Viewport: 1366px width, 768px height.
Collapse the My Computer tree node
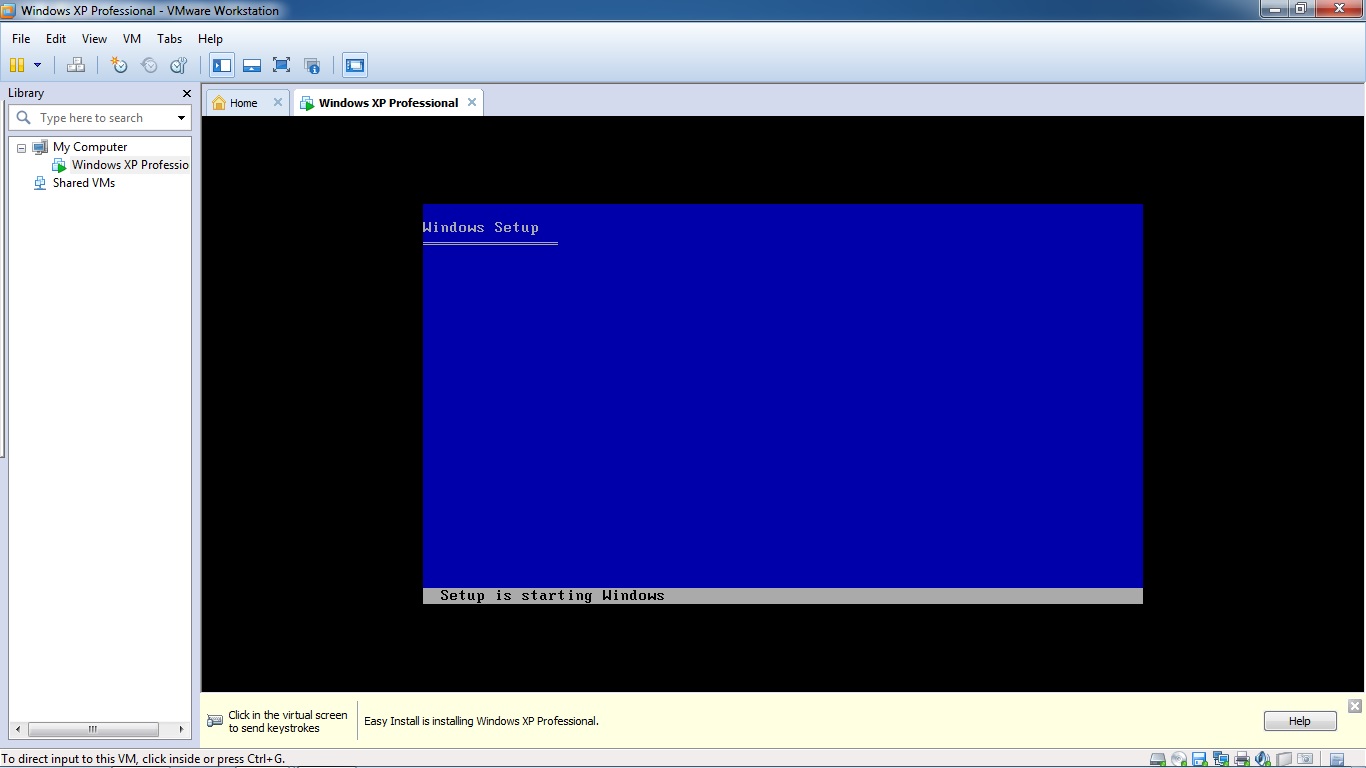[21, 146]
